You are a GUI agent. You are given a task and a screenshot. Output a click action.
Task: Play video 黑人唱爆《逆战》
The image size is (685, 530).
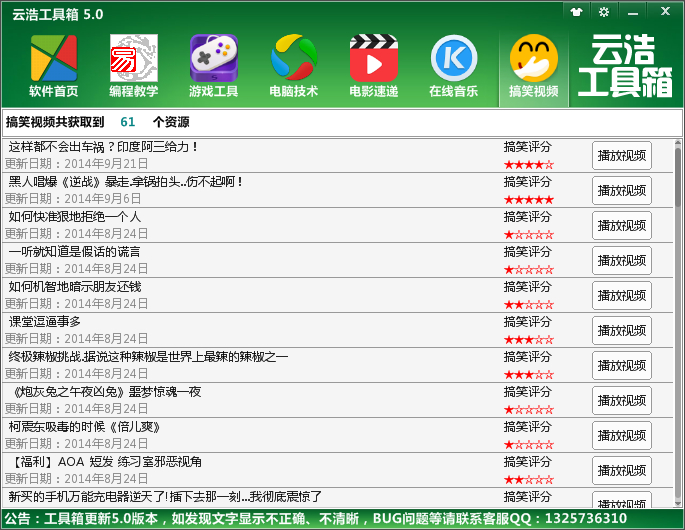click(x=622, y=191)
